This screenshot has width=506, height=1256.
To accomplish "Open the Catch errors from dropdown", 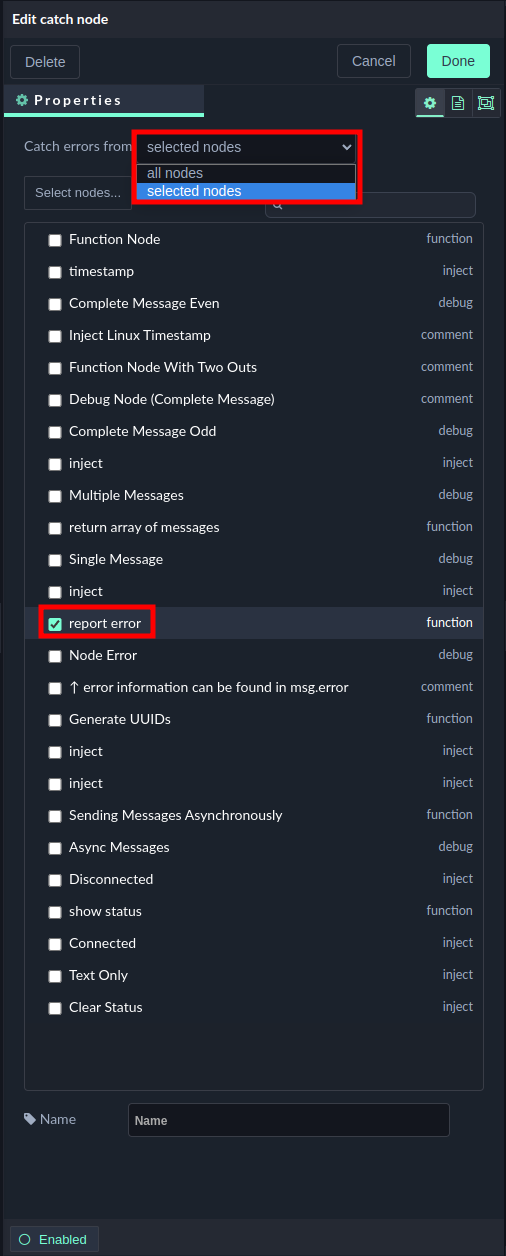I will click(x=247, y=147).
